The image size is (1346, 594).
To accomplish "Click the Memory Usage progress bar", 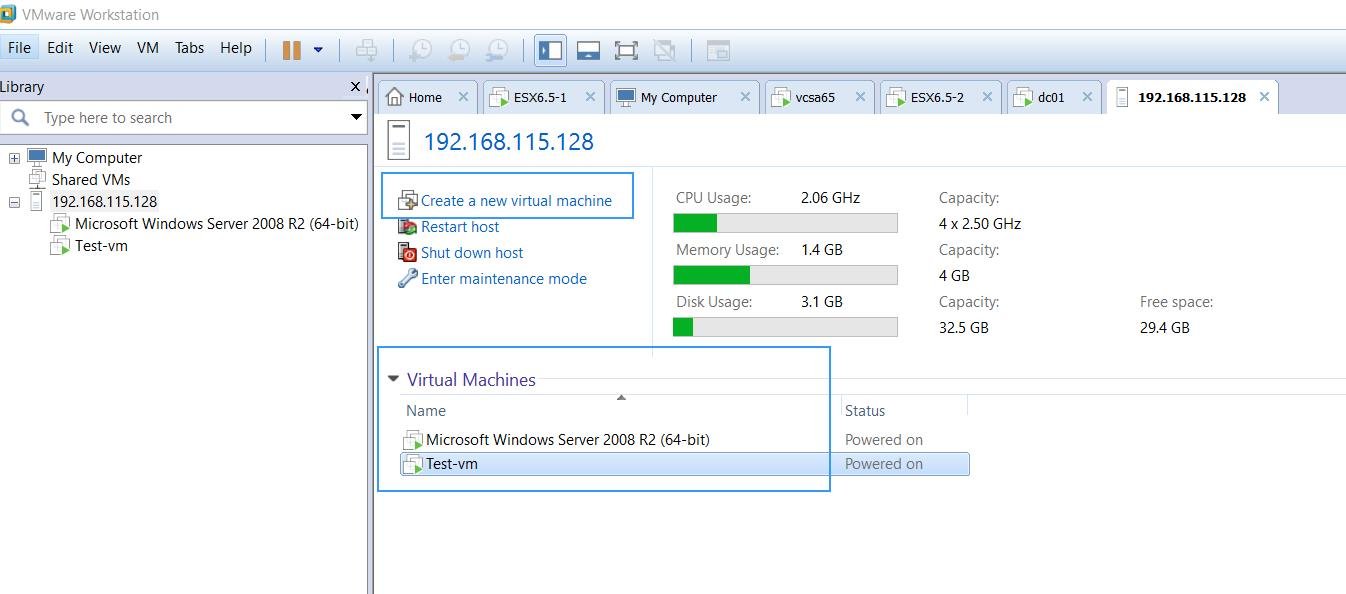I will [x=785, y=275].
